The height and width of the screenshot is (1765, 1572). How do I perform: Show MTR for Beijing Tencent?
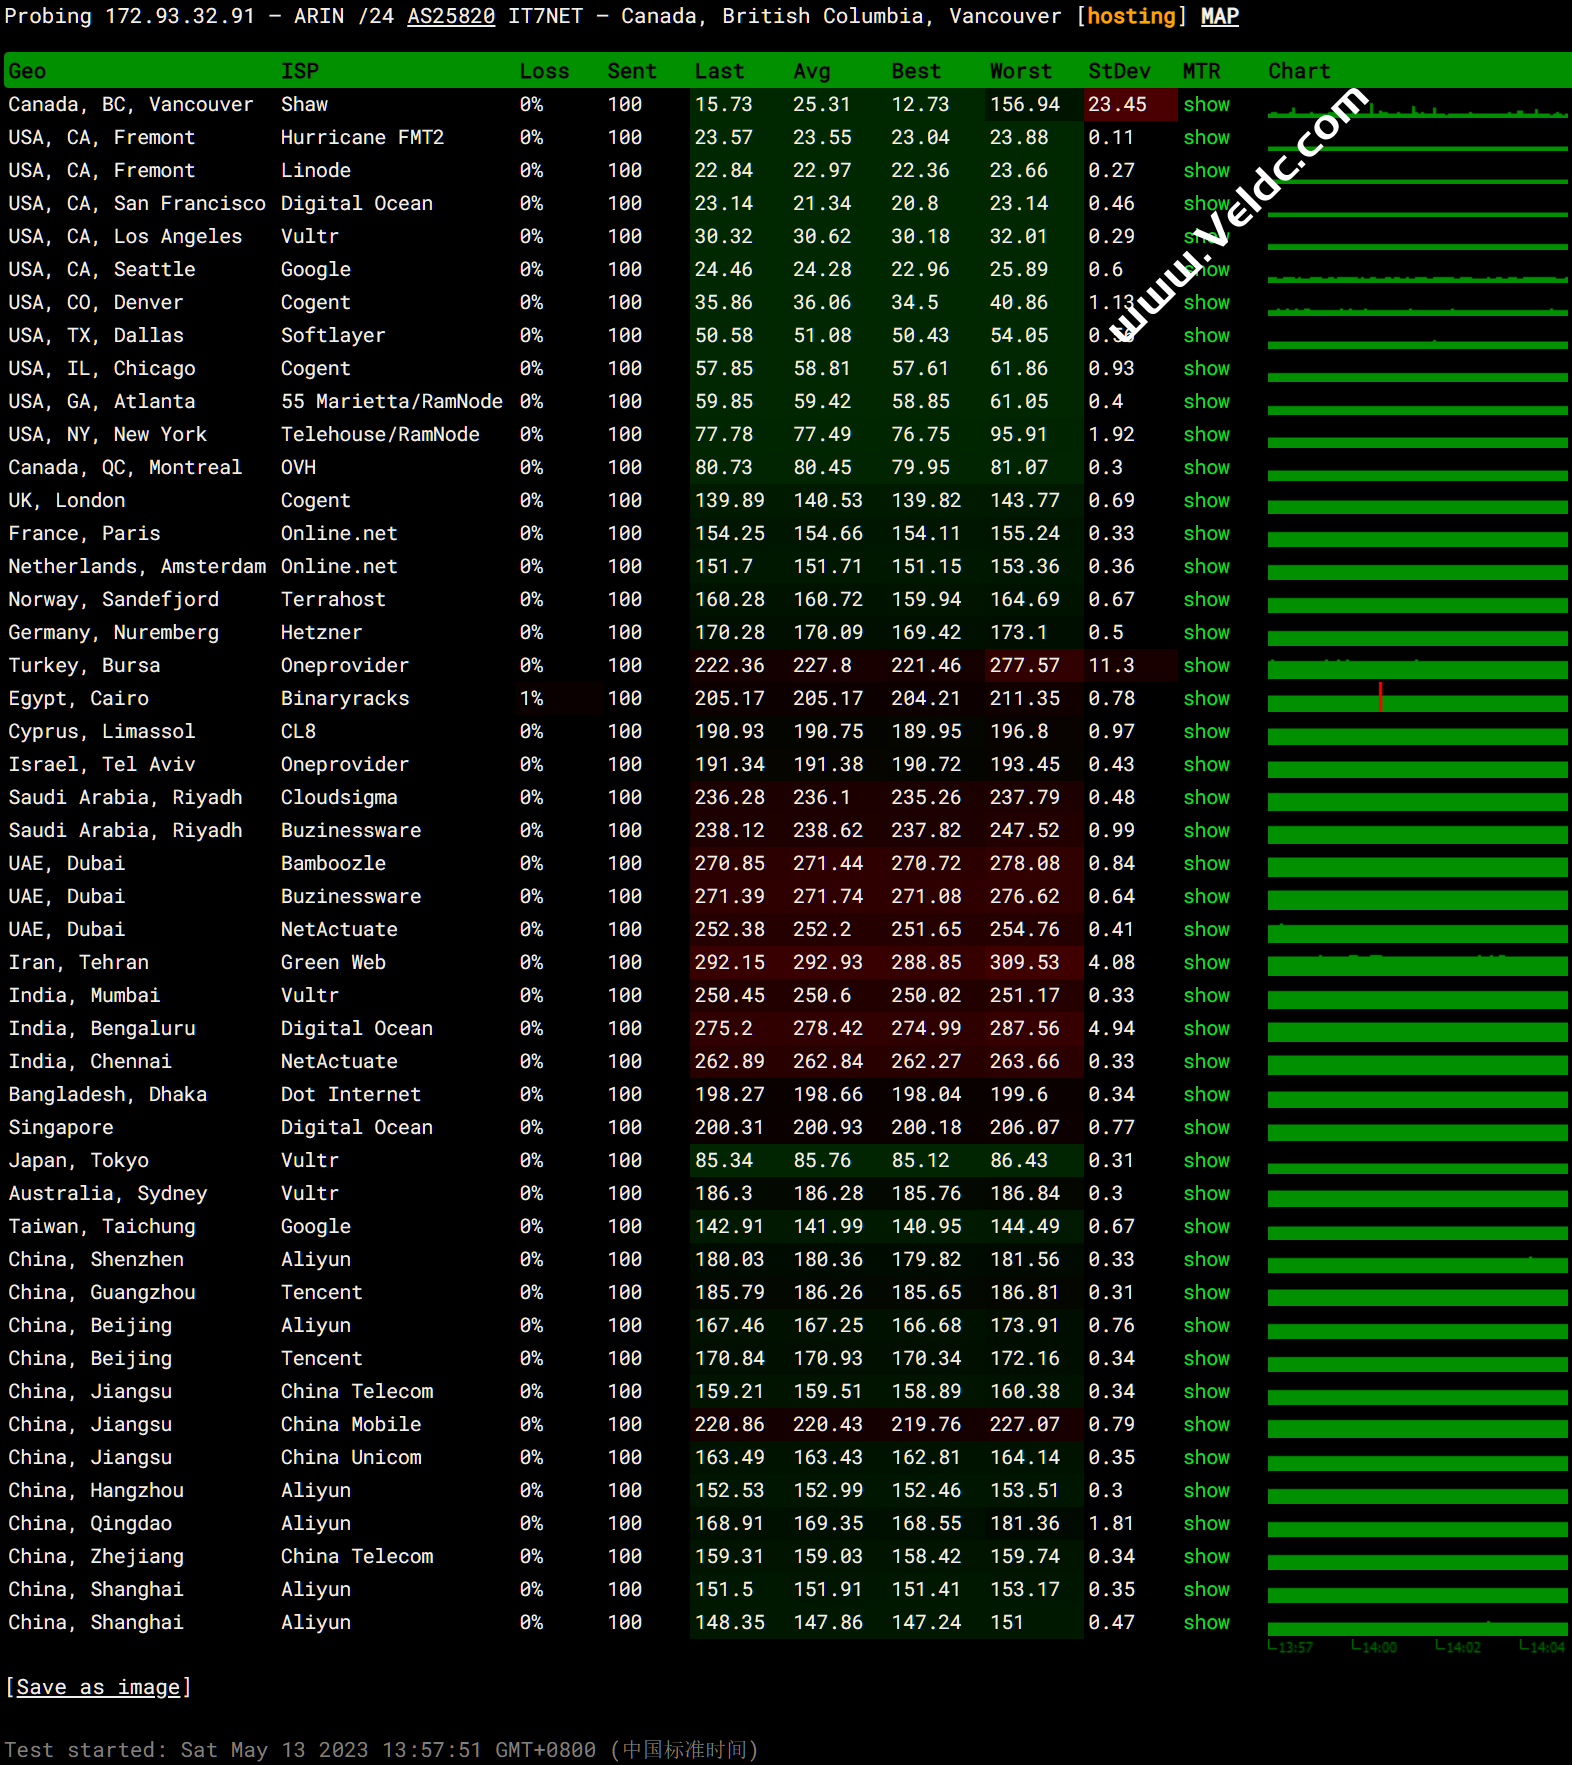click(1206, 1358)
